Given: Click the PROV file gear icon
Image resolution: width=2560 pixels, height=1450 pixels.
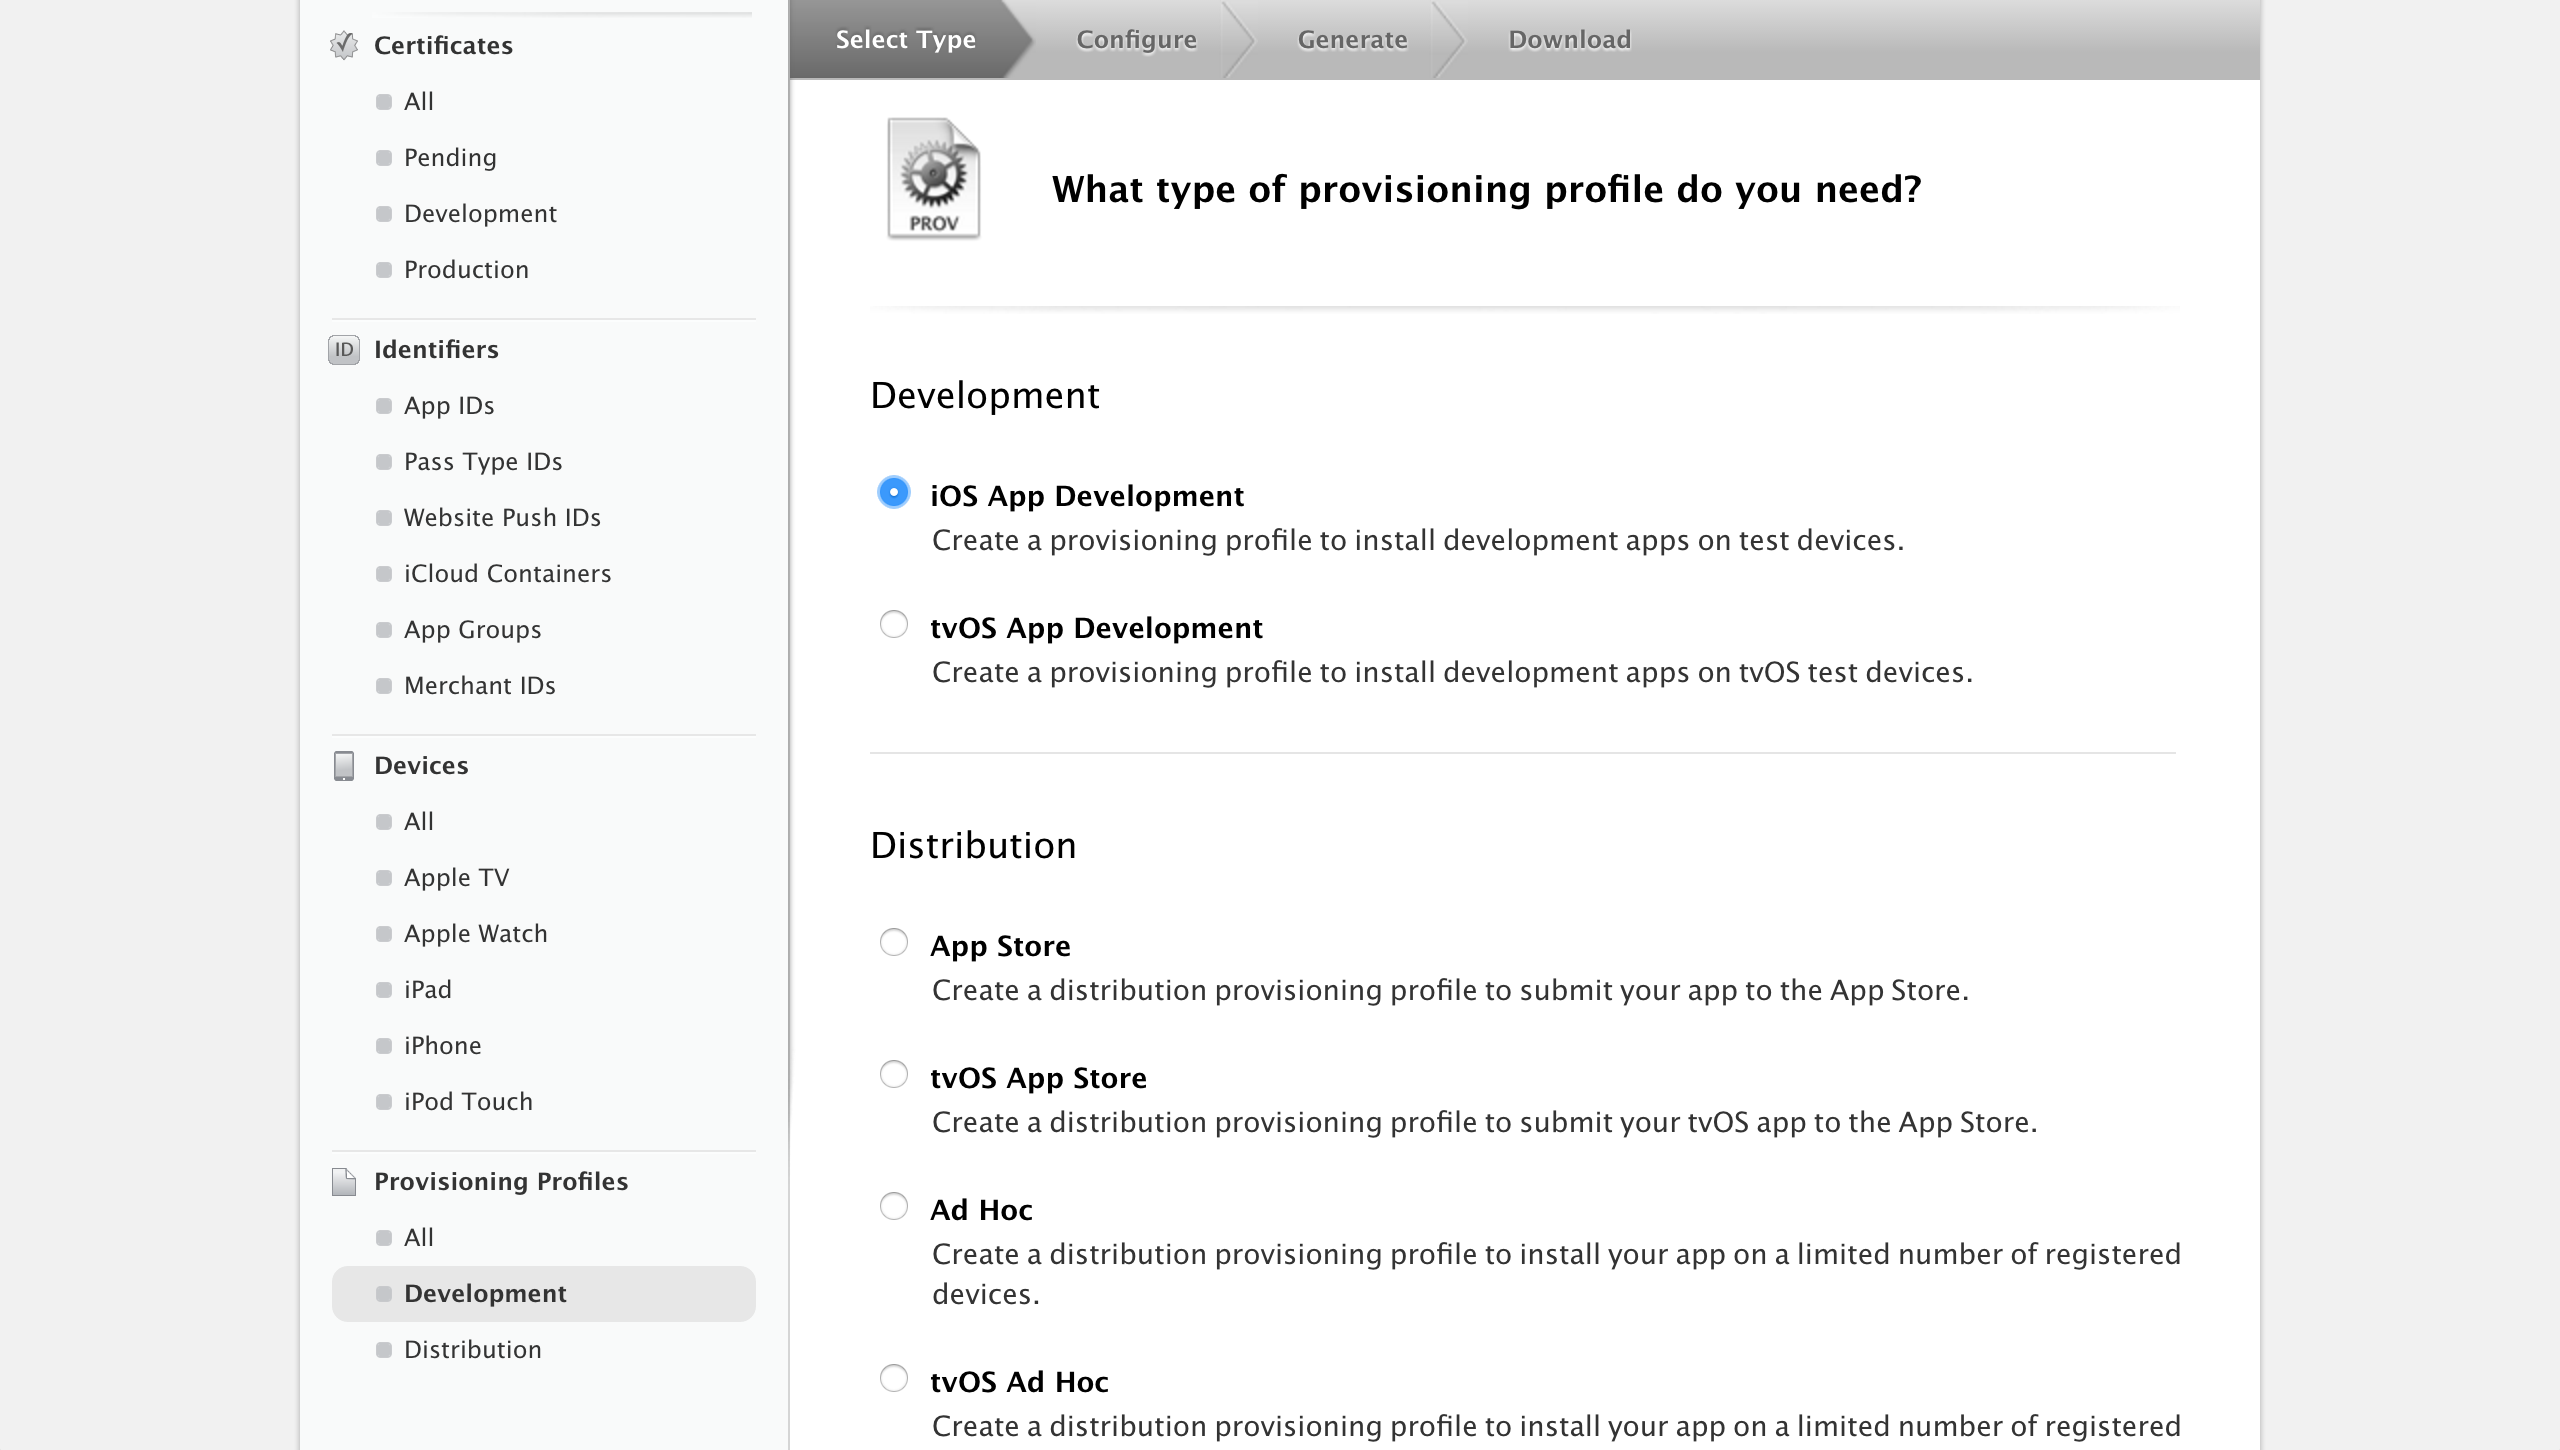Looking at the screenshot, I should coord(933,178).
